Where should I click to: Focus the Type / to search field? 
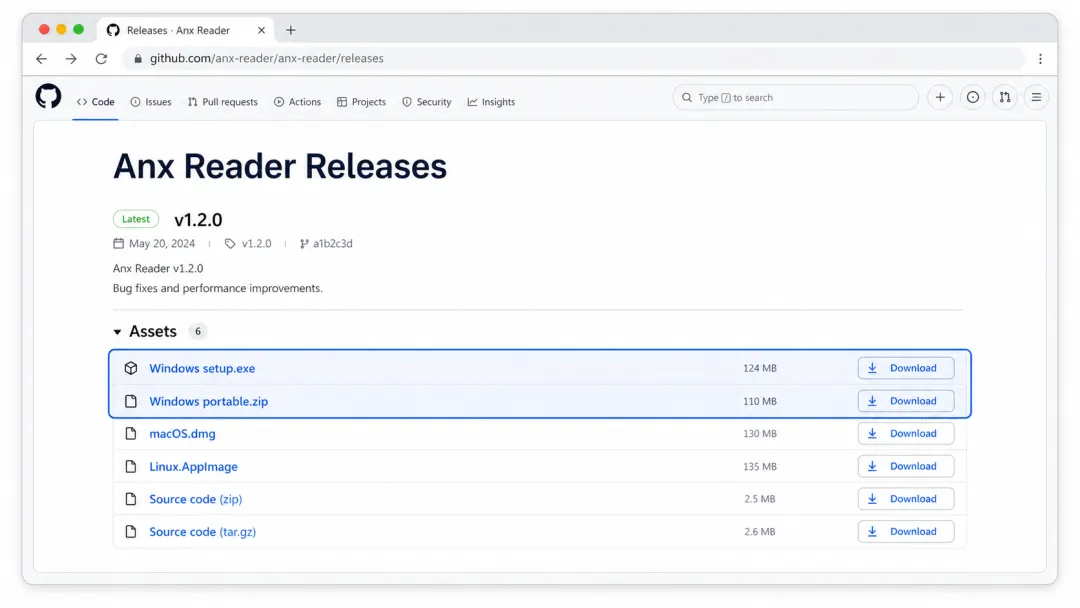(x=796, y=98)
